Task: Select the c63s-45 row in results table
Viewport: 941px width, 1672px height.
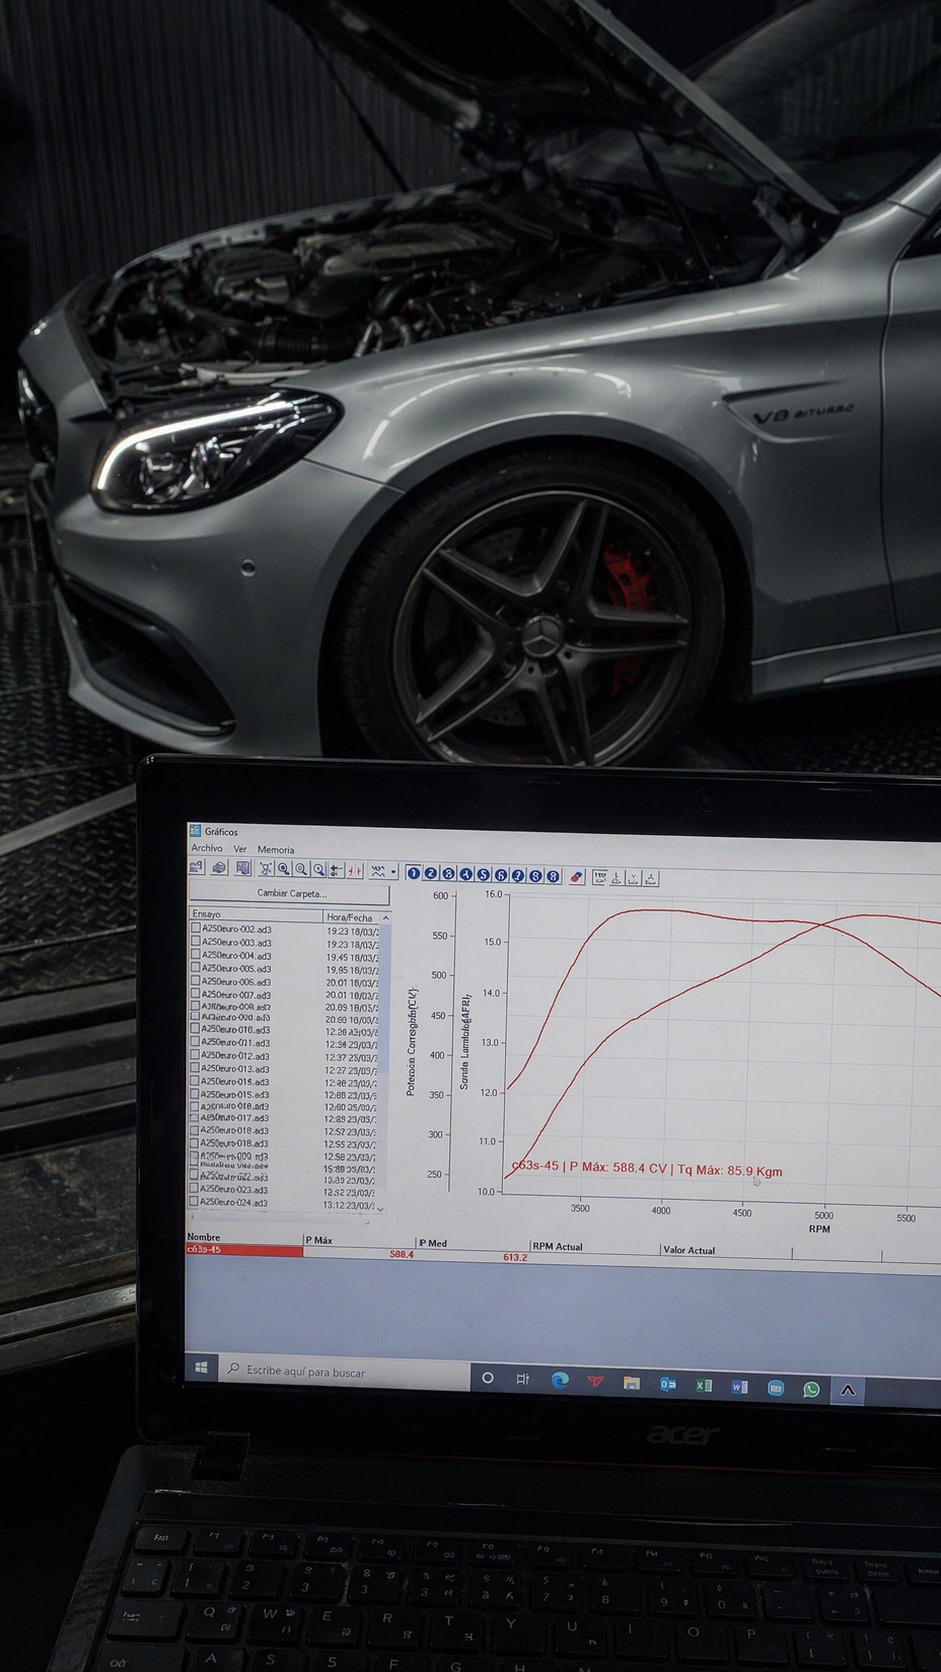Action: coord(244,1250)
